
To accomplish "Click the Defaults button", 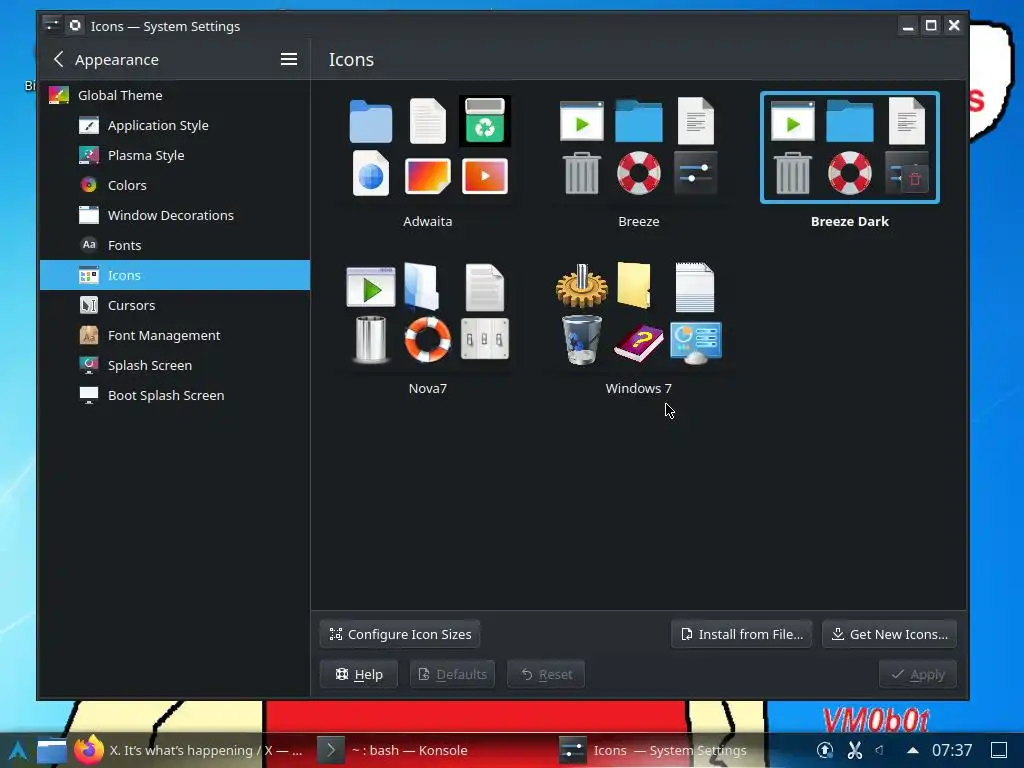I will click(x=452, y=674).
